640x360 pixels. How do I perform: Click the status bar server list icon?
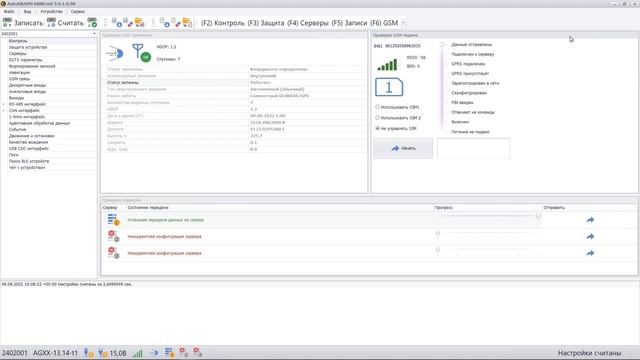click(169, 353)
